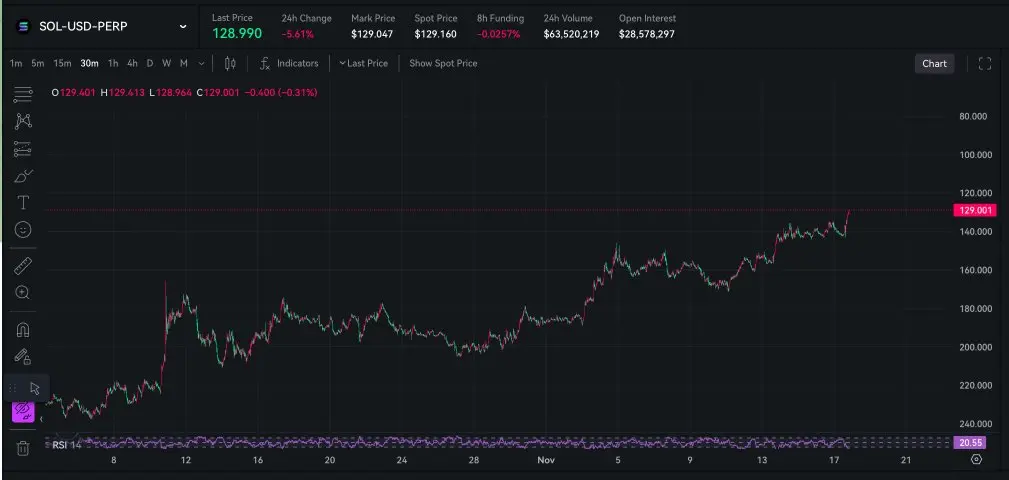1009x480 pixels.
Task: Select the Fibonacci retracement tool
Action: [x=23, y=149]
